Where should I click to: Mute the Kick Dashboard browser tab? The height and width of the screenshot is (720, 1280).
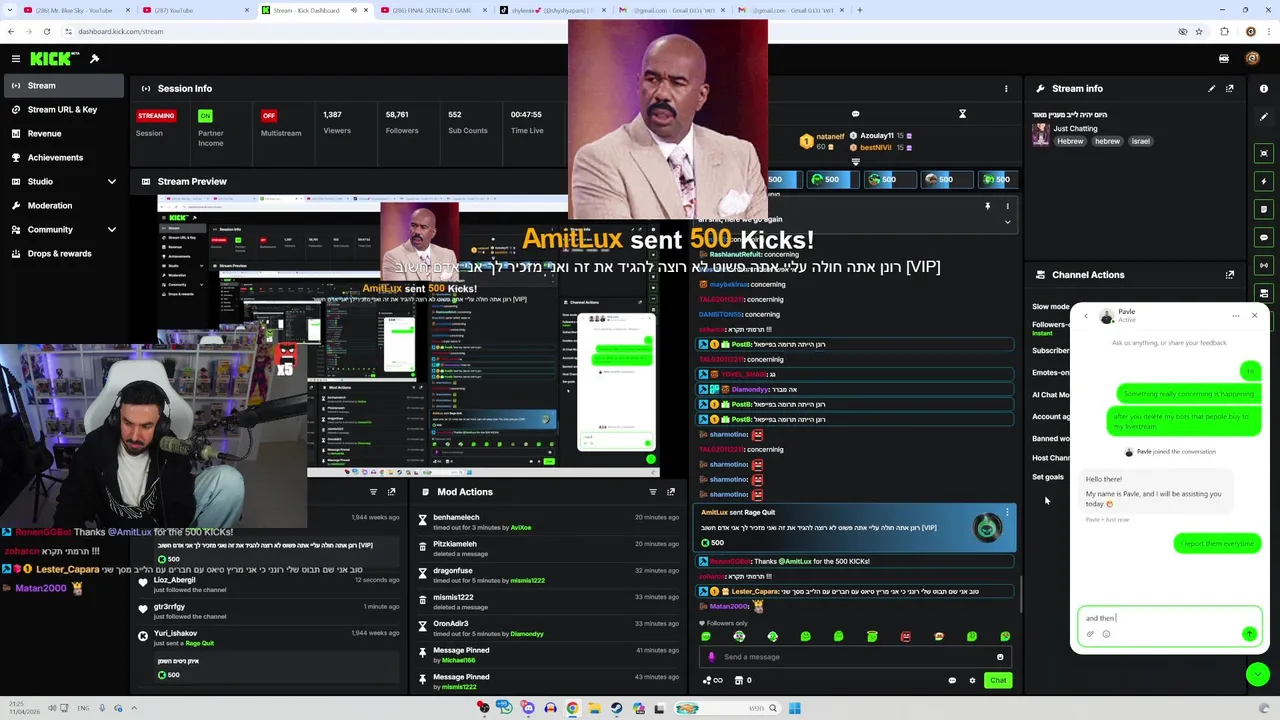click(353, 10)
